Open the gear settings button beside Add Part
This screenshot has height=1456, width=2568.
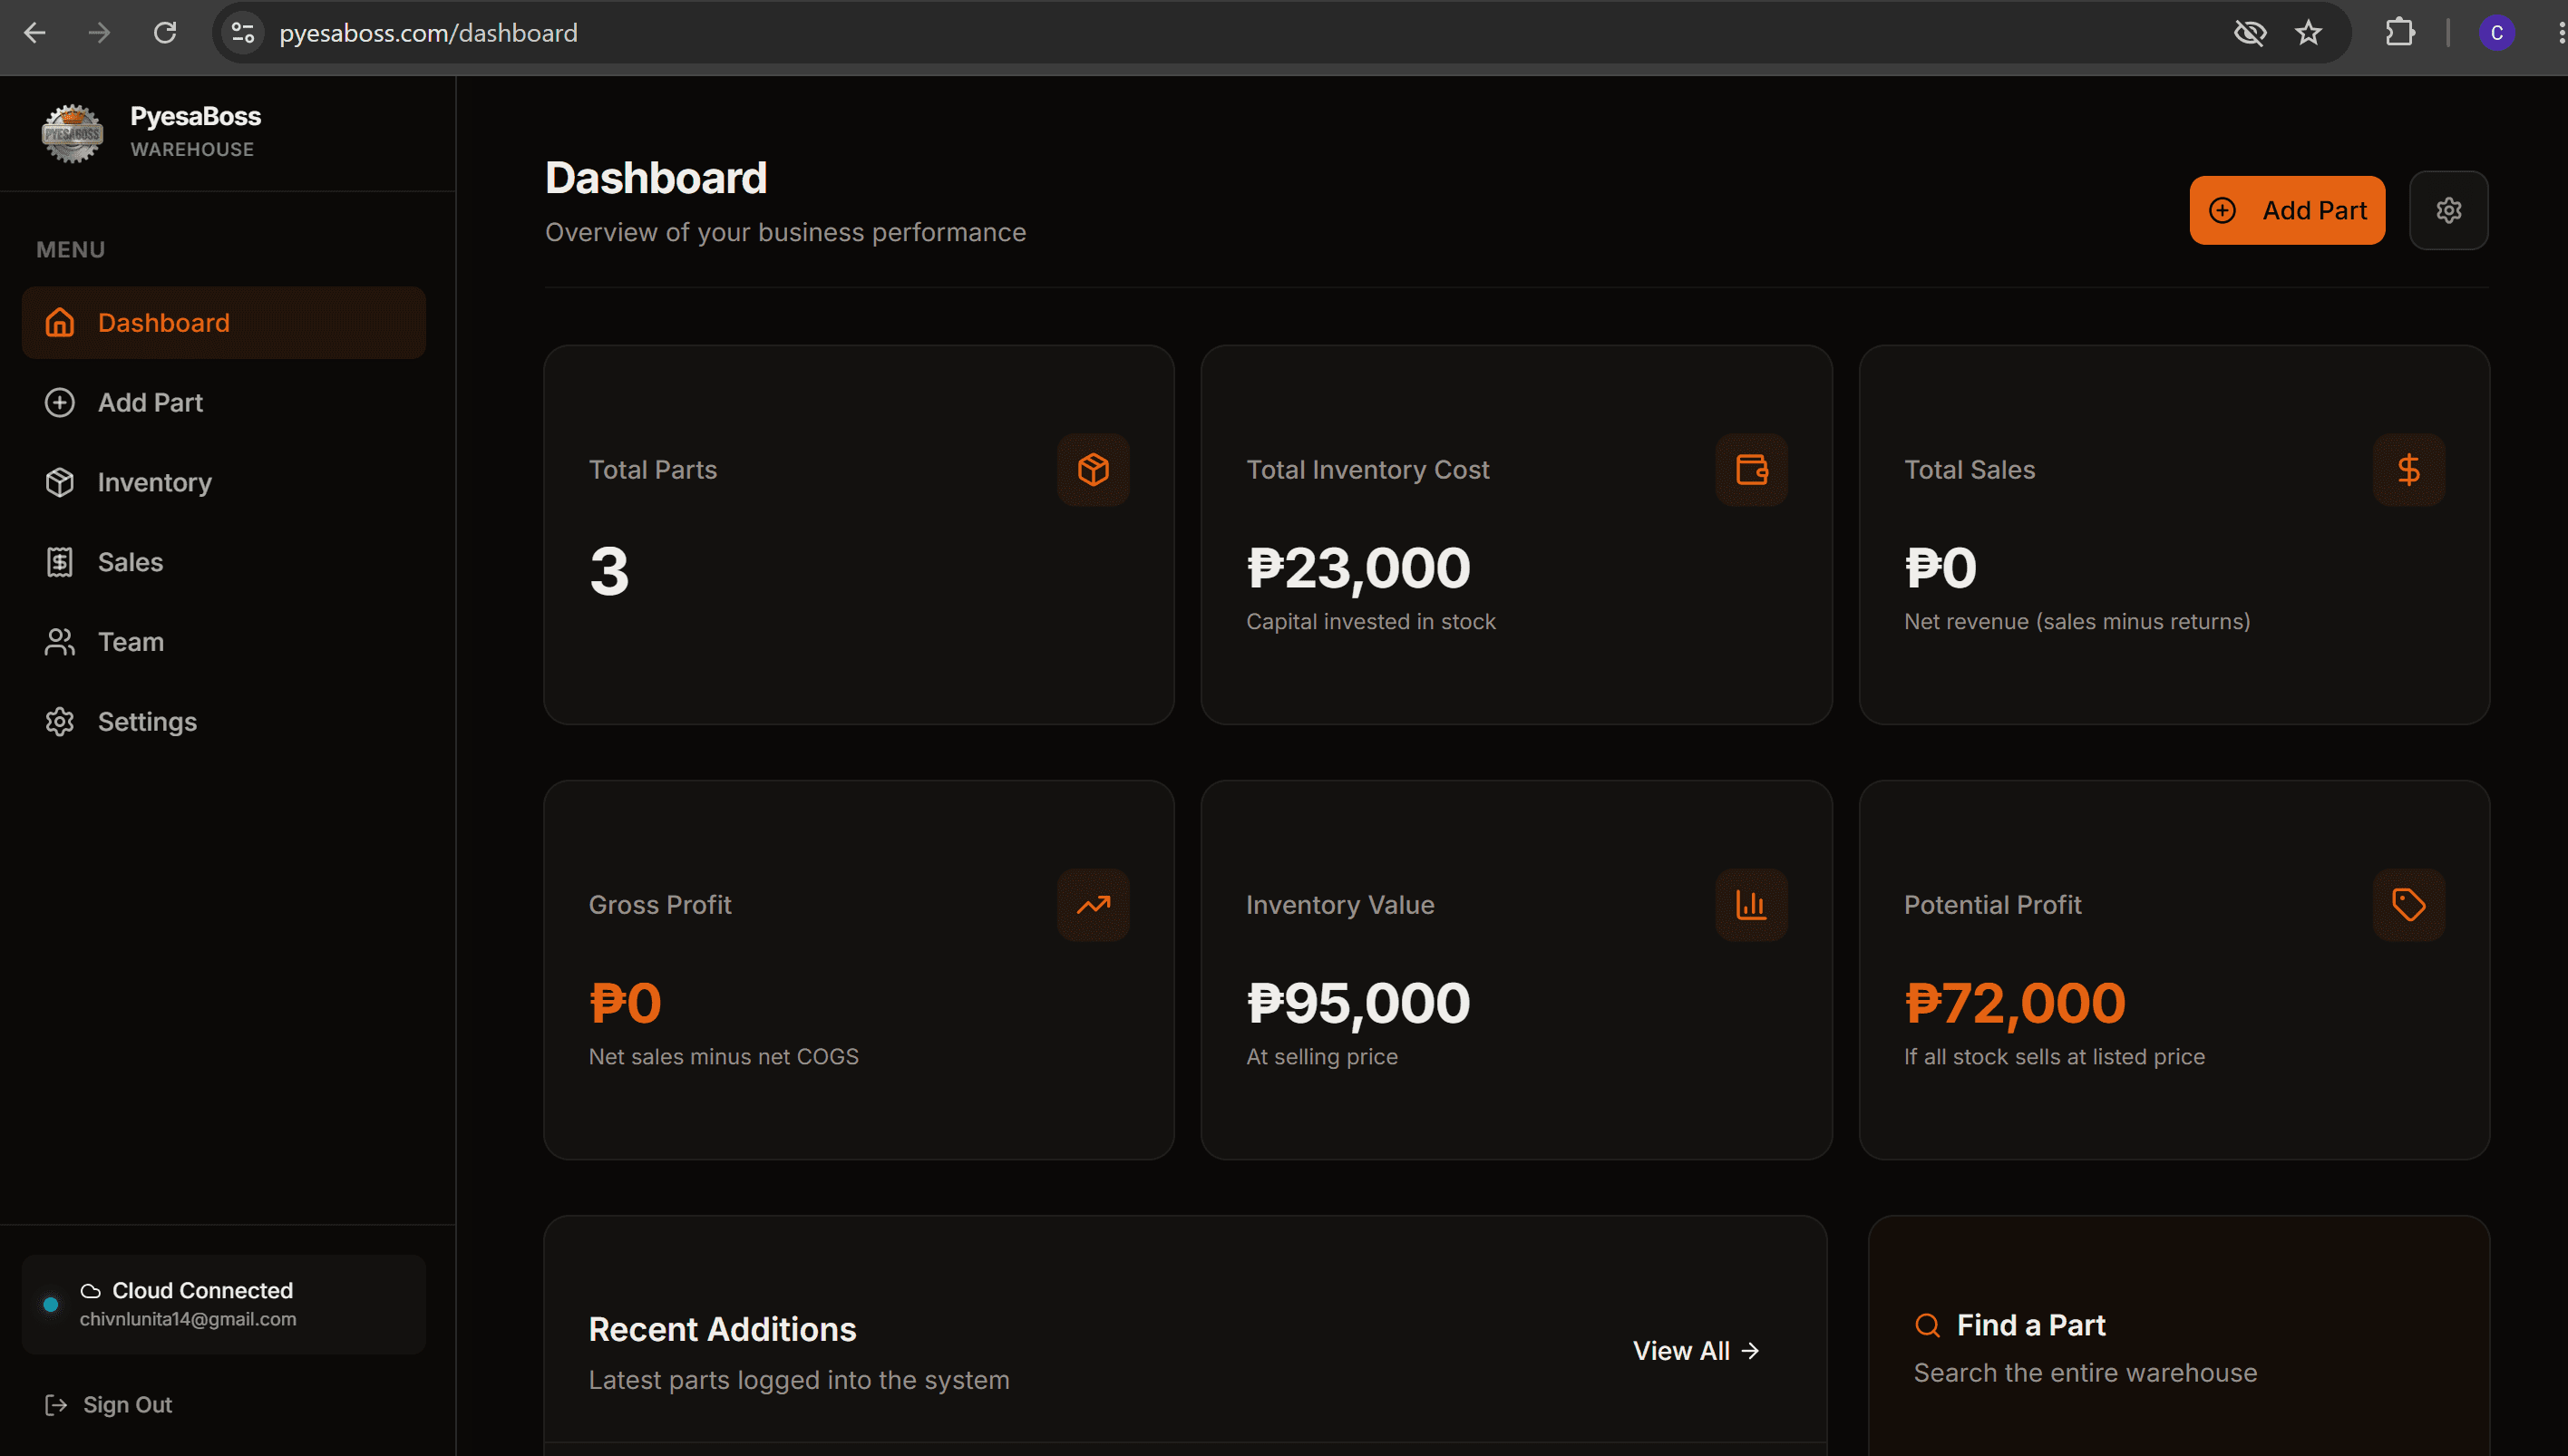(2448, 210)
